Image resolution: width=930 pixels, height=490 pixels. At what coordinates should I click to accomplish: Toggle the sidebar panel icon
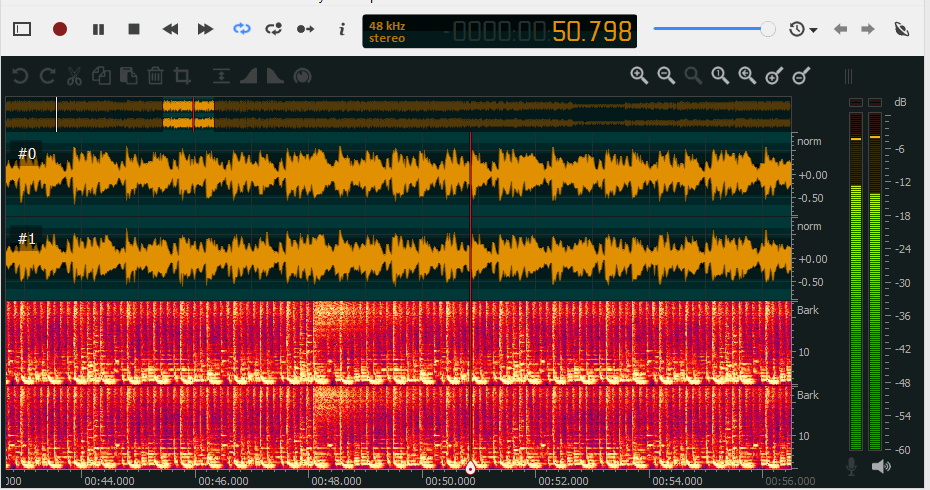pos(22,29)
